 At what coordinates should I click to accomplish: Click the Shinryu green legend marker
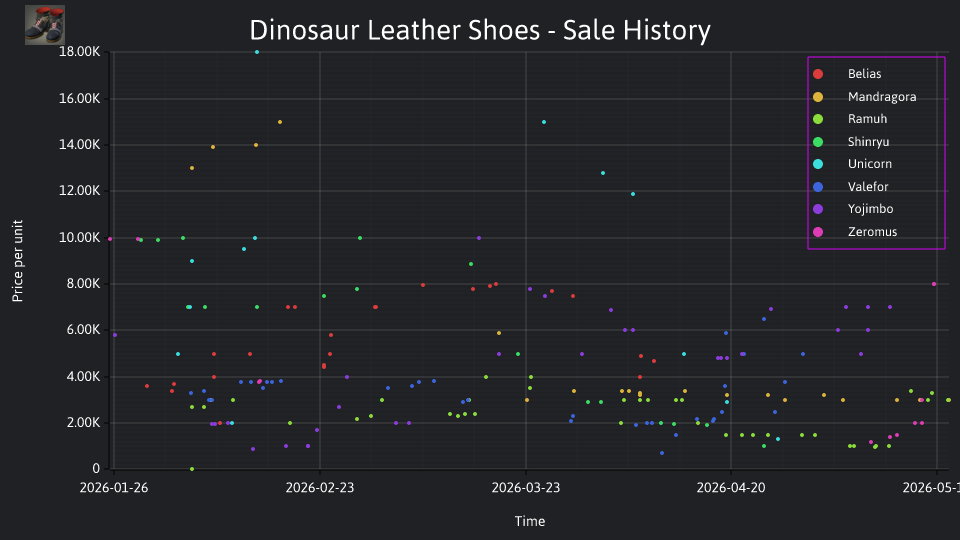(818, 142)
